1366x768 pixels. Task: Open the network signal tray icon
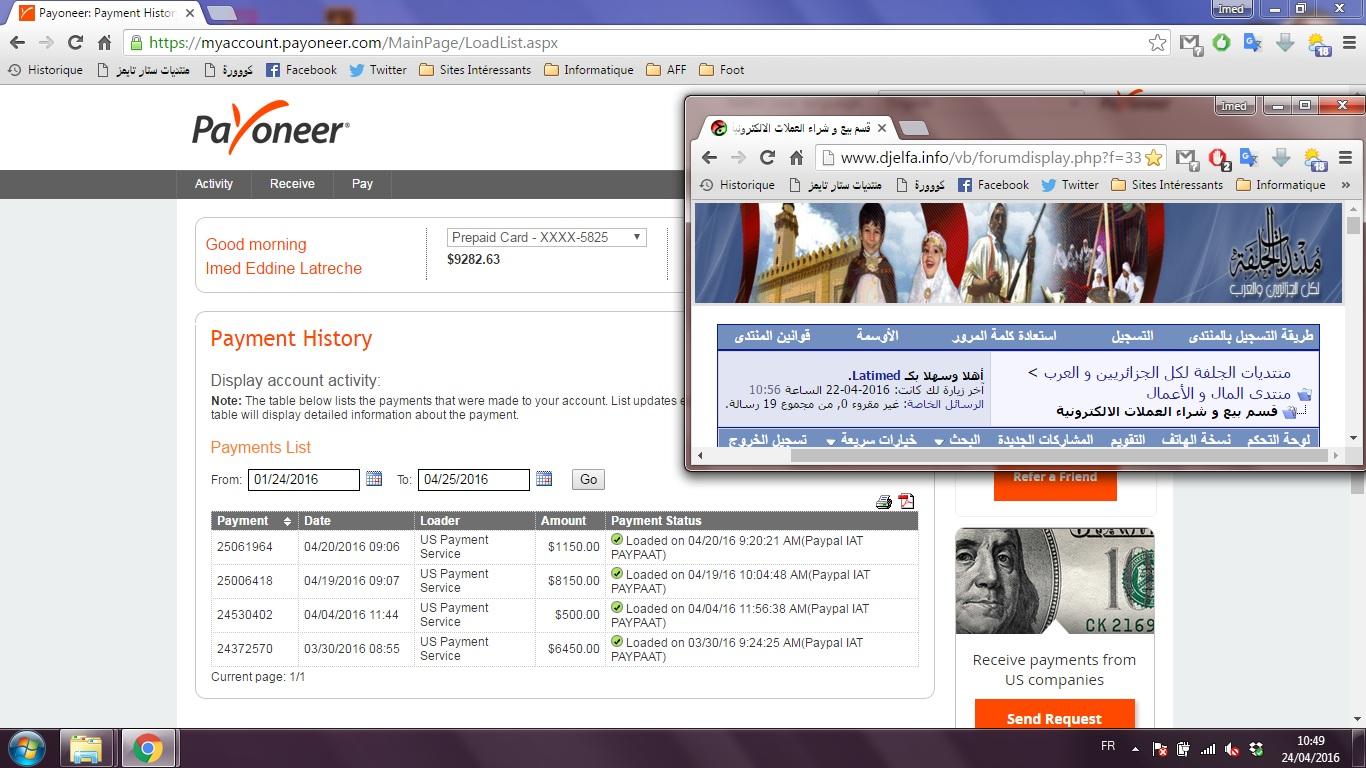(x=1208, y=749)
